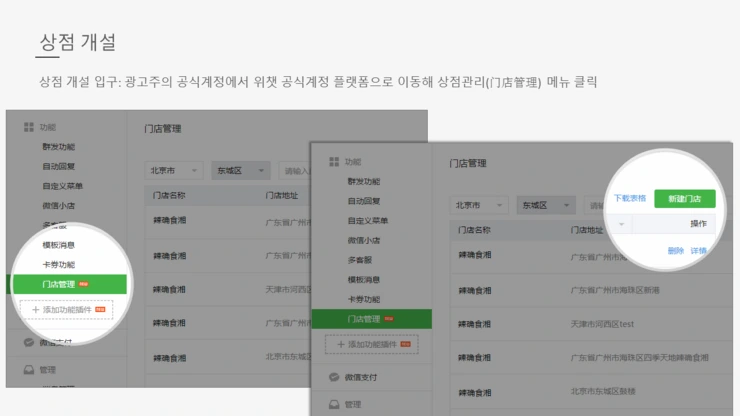Select 卡券功能 in front window sidebar

click(x=363, y=299)
